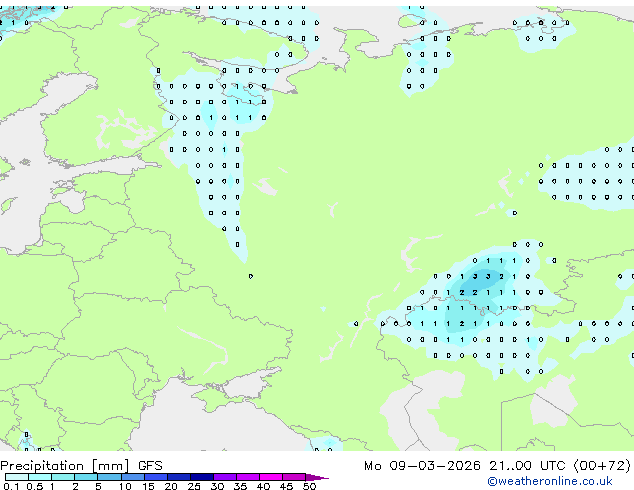This screenshot has height=490, width=634.
Task: Select the '25' legend scale label
Action: coord(194,486)
